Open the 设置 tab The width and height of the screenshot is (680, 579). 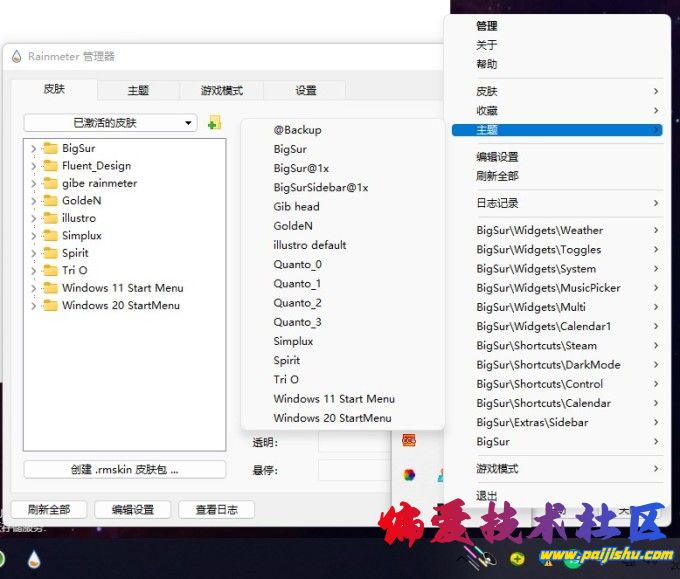[x=305, y=90]
